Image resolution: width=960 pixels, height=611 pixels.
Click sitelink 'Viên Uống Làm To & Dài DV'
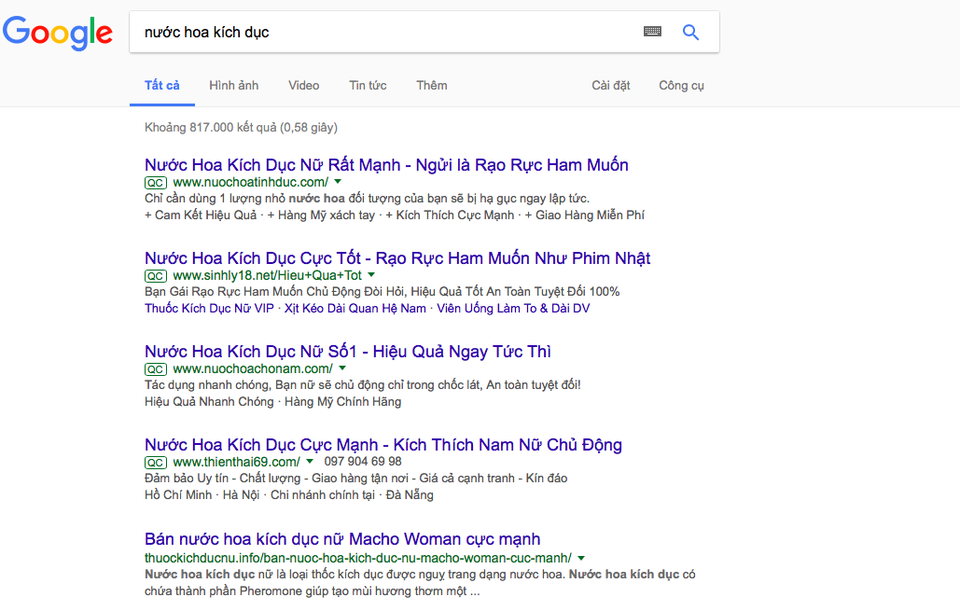(513, 309)
